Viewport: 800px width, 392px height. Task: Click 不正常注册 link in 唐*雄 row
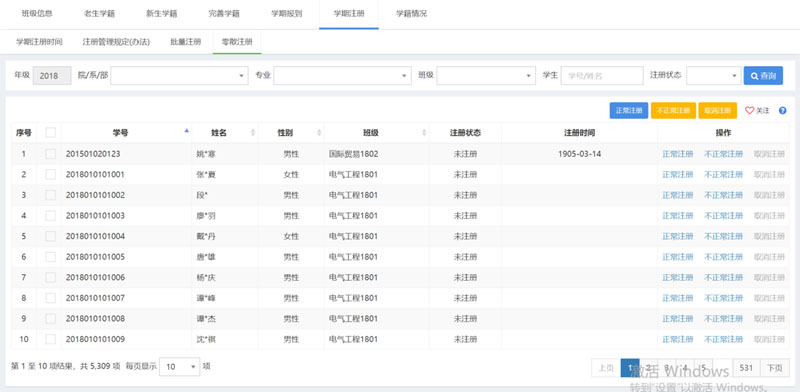[723, 257]
